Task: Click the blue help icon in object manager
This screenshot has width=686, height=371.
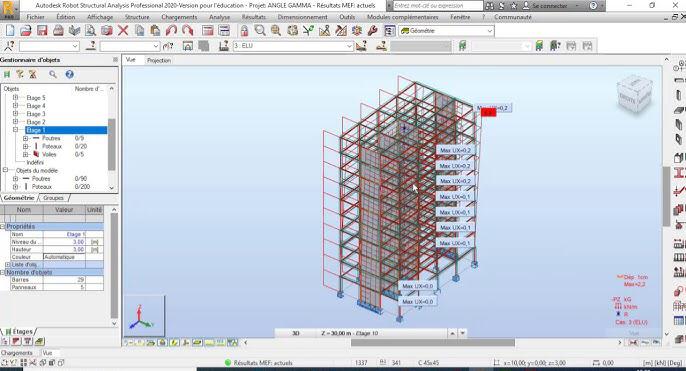Action: point(70,74)
